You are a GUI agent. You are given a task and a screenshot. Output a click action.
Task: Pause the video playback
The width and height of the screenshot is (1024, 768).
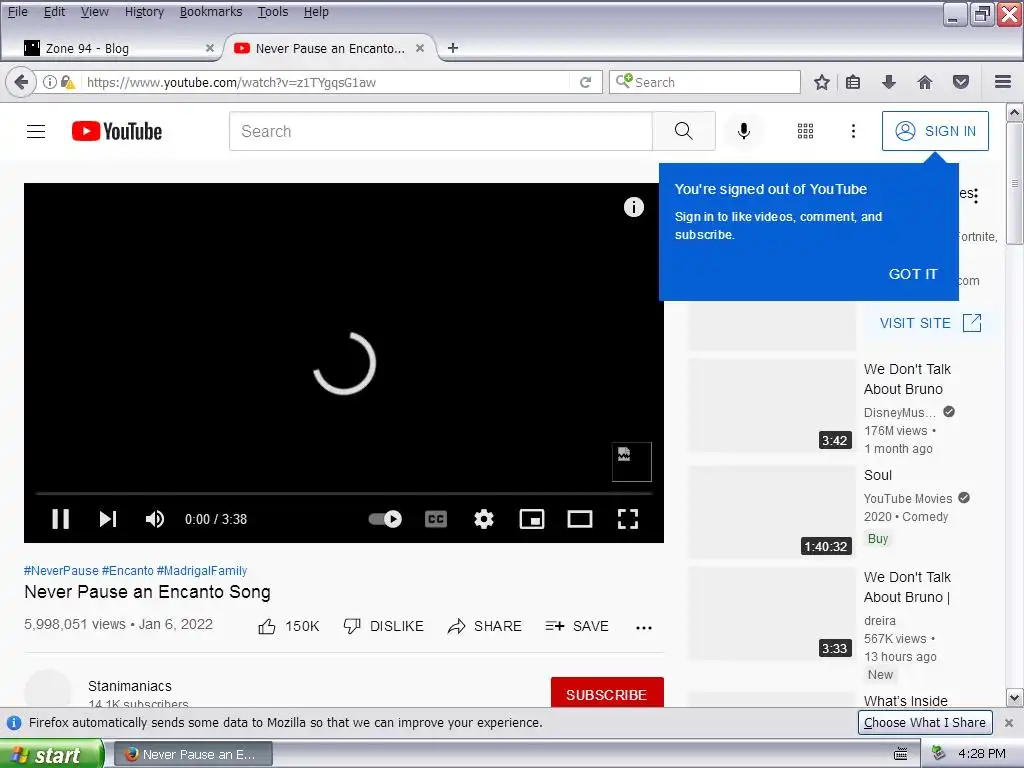pyautogui.click(x=61, y=519)
